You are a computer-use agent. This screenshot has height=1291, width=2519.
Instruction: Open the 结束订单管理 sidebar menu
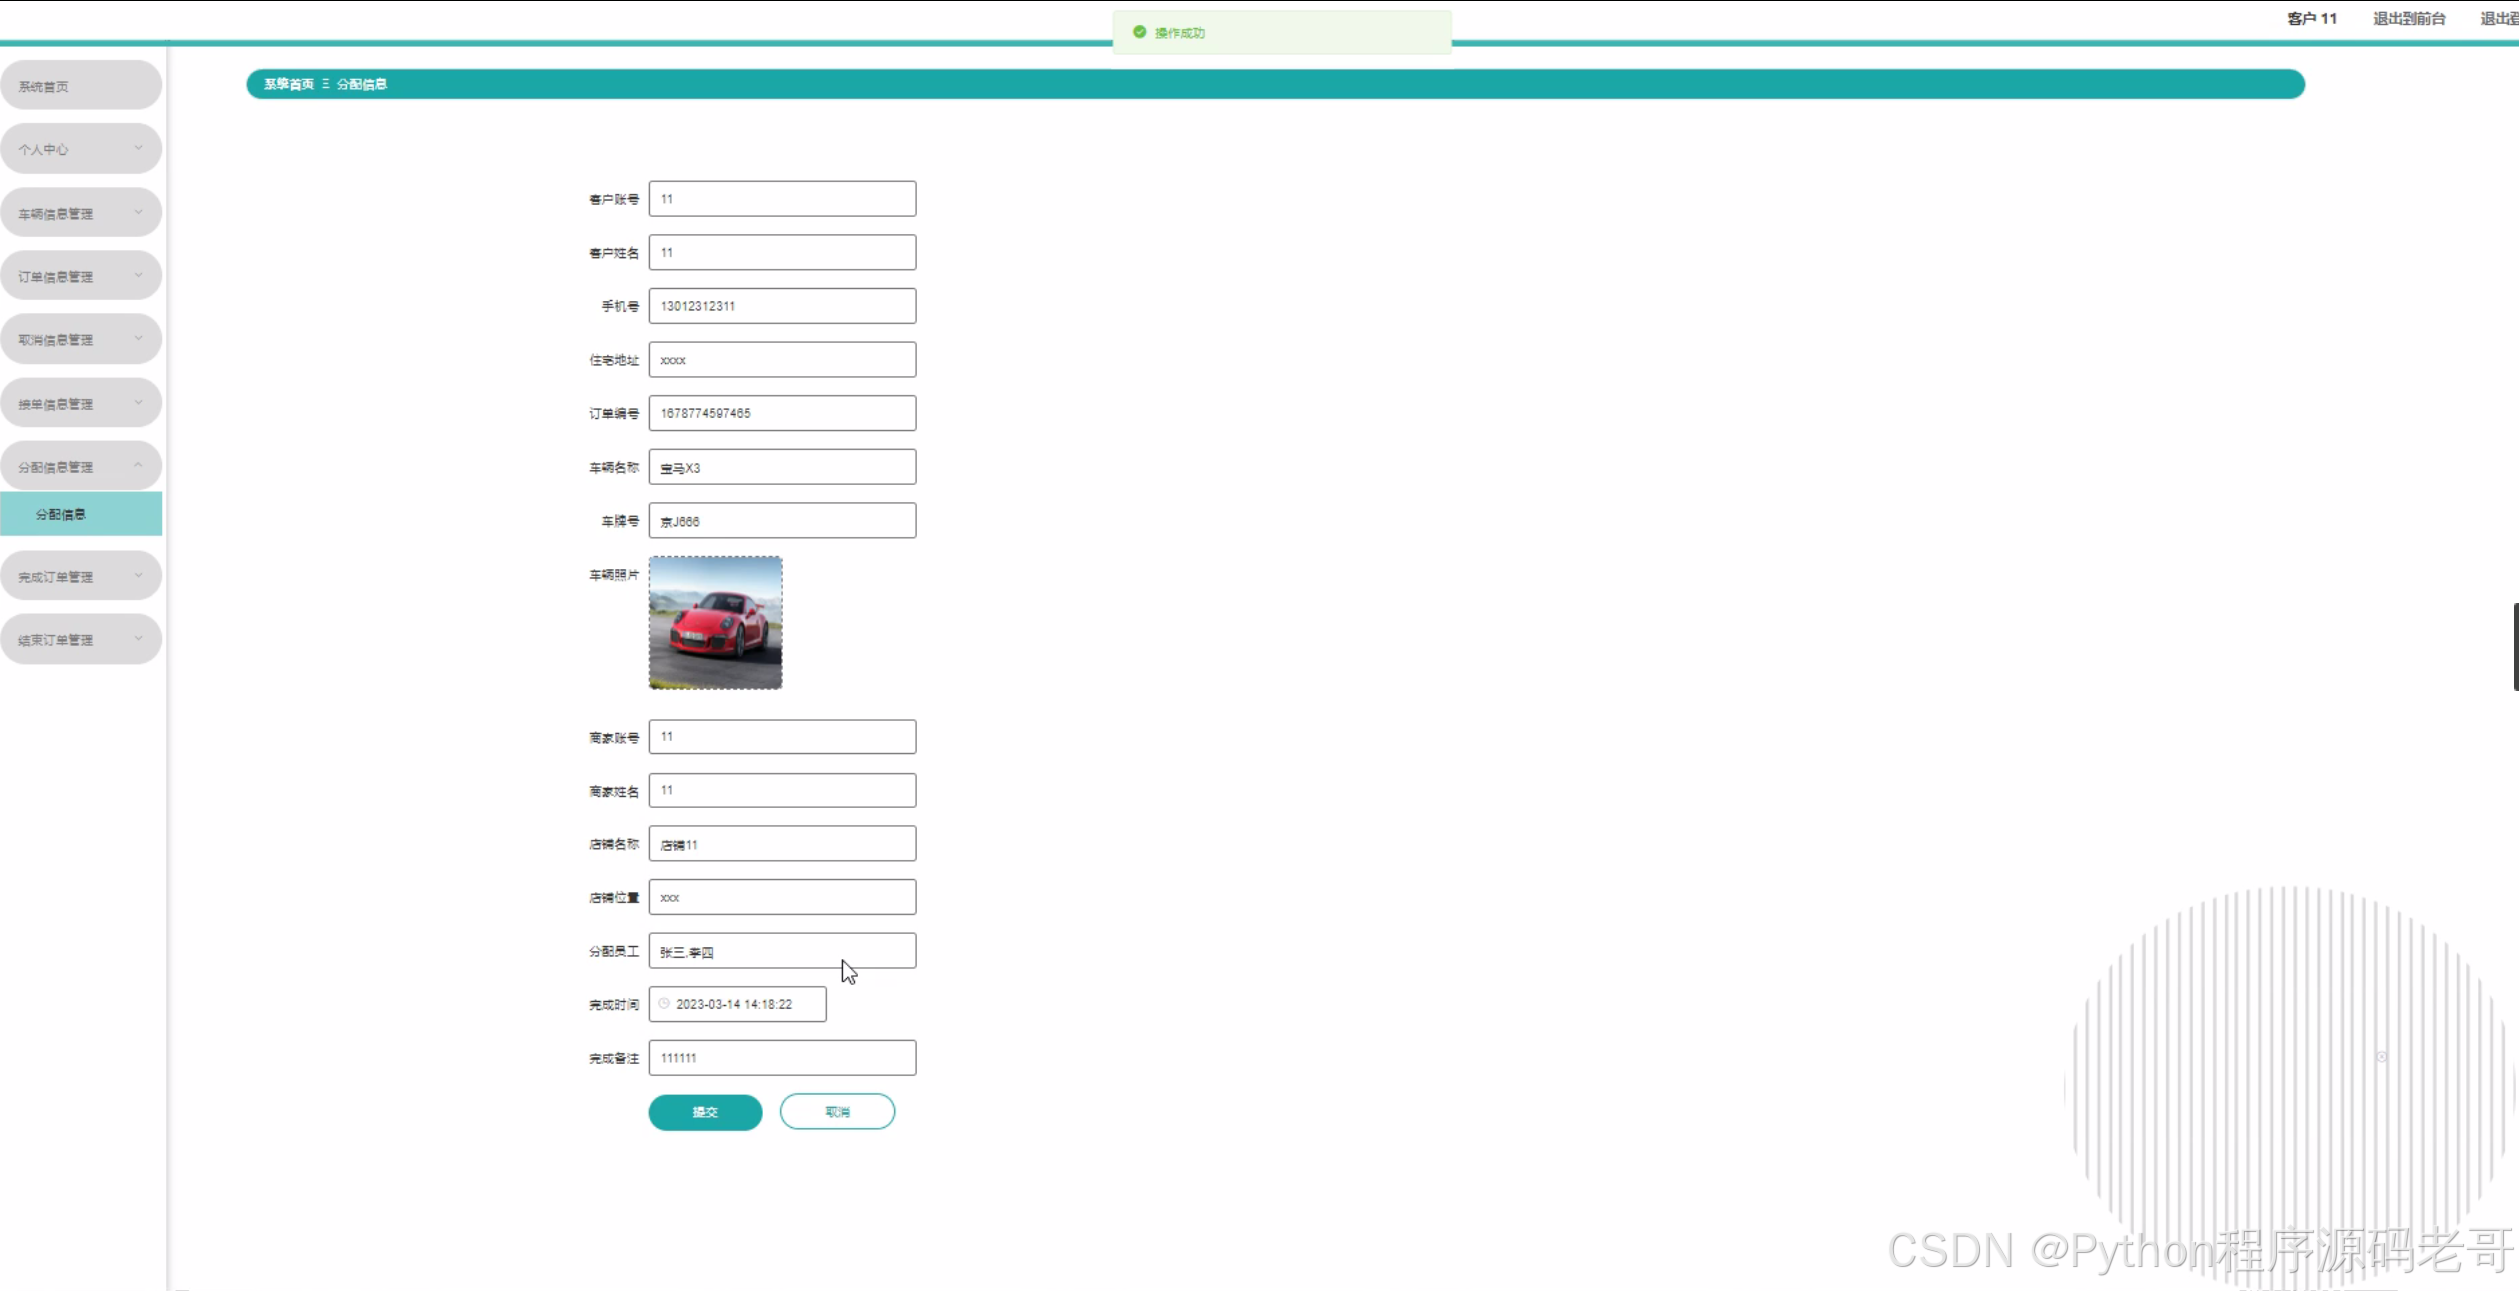(56, 640)
